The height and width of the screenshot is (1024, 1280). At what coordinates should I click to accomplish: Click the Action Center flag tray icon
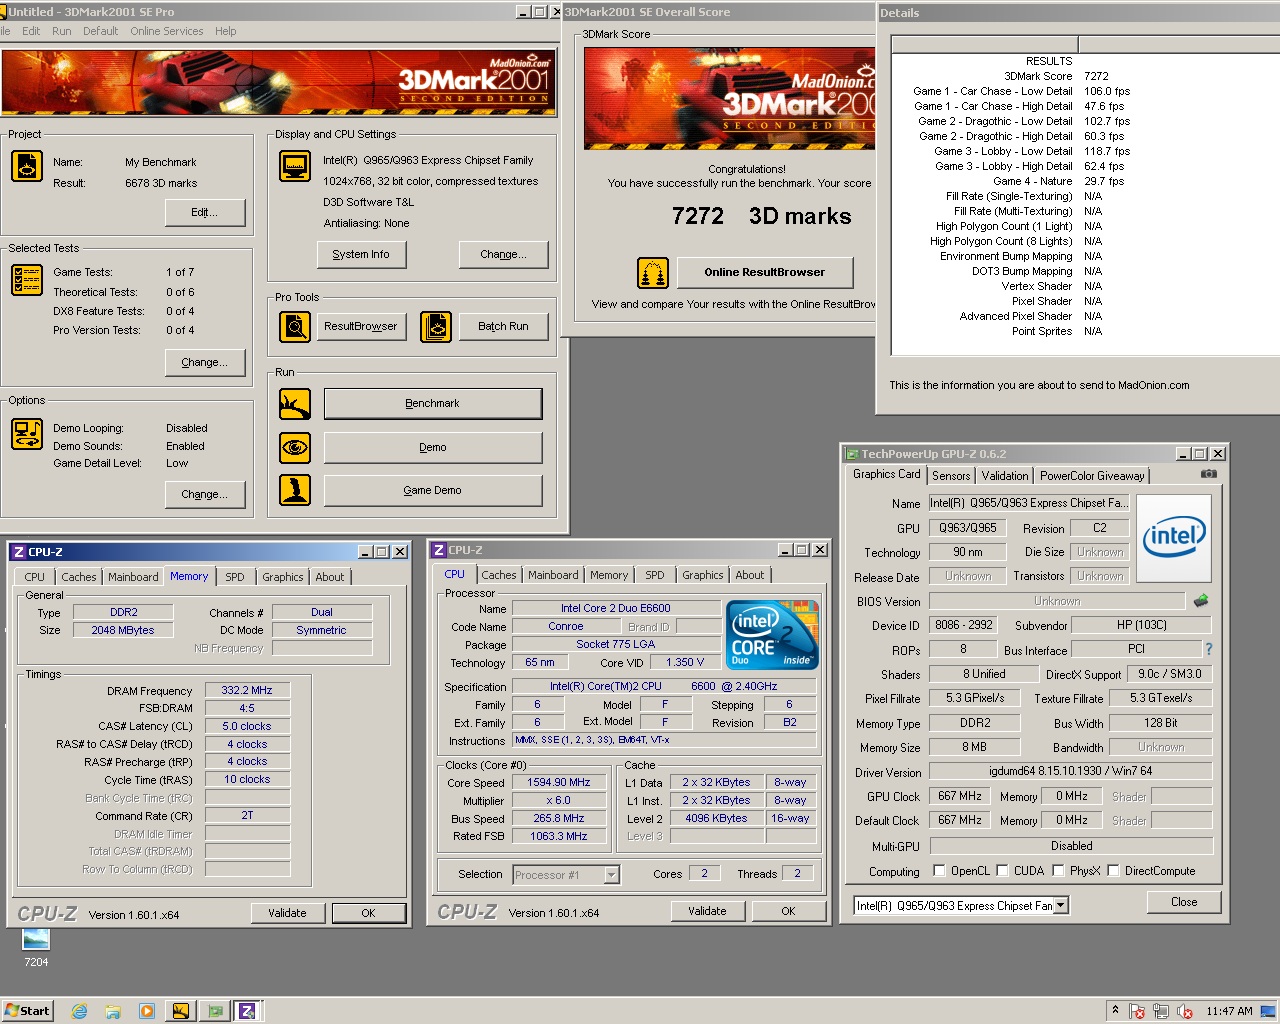pyautogui.click(x=1137, y=1011)
